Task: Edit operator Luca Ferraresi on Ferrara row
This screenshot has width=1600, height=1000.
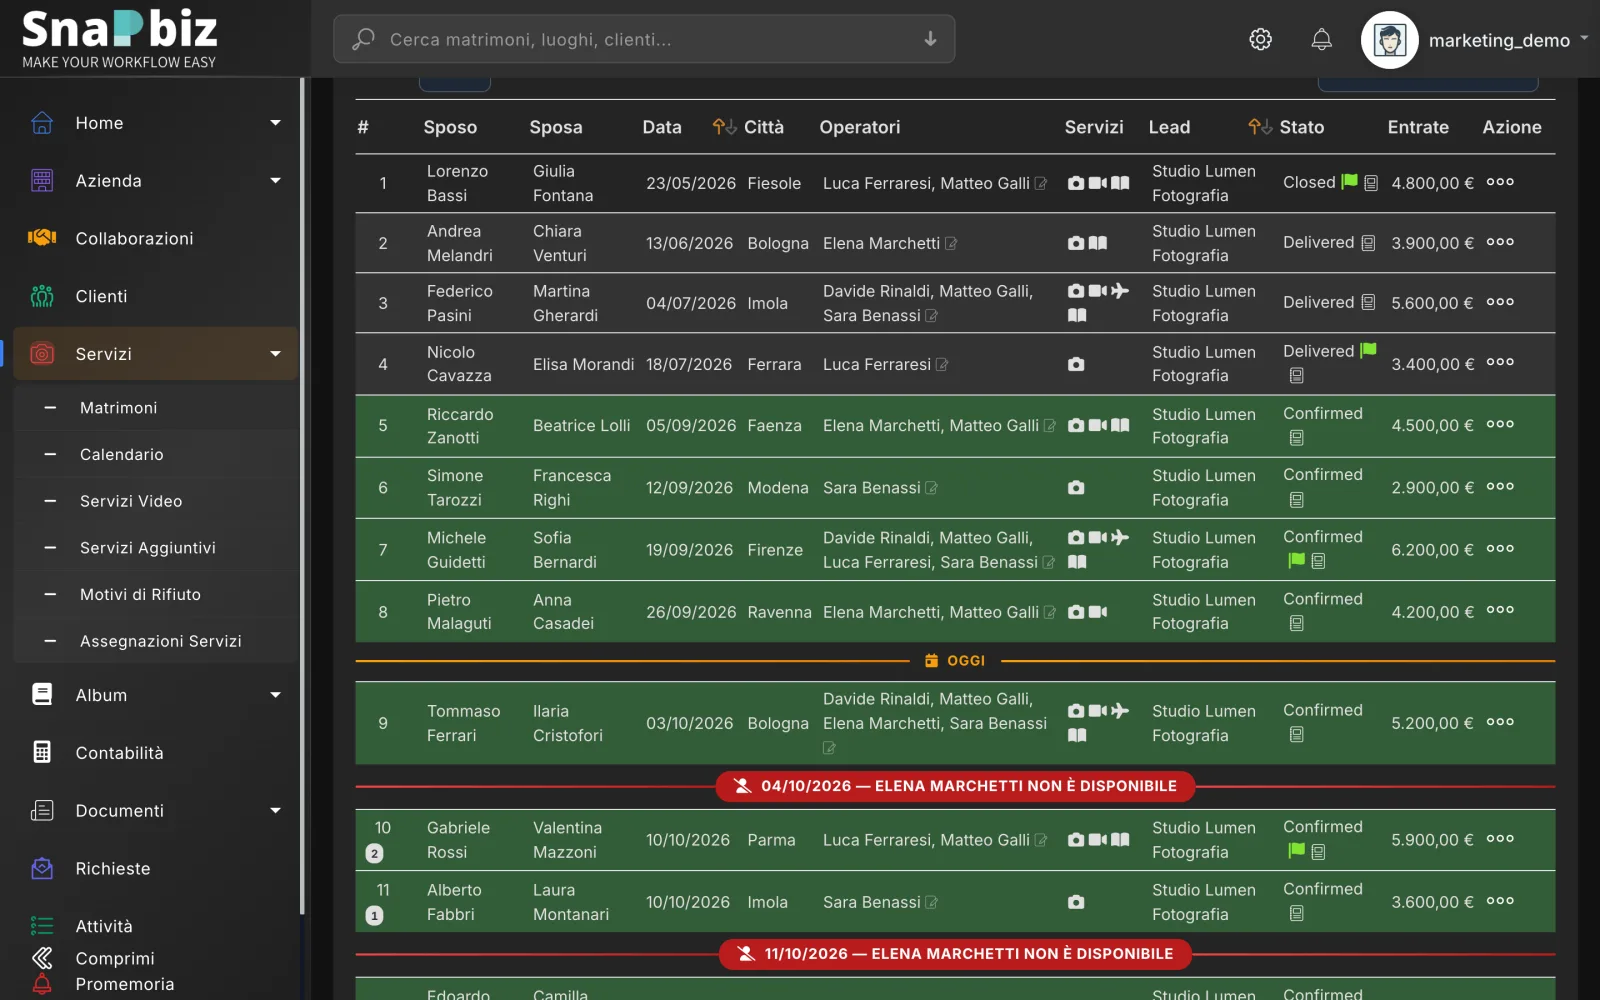Action: click(x=942, y=364)
